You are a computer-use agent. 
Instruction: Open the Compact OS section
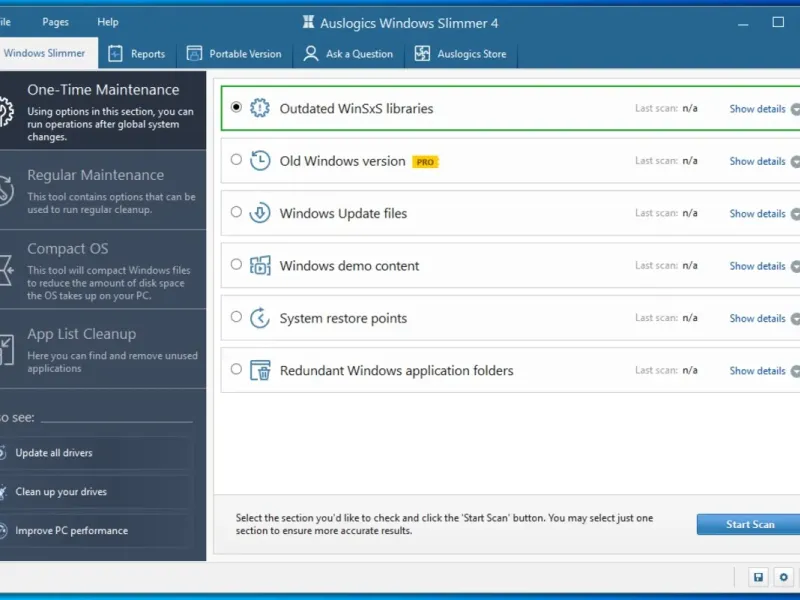point(100,267)
